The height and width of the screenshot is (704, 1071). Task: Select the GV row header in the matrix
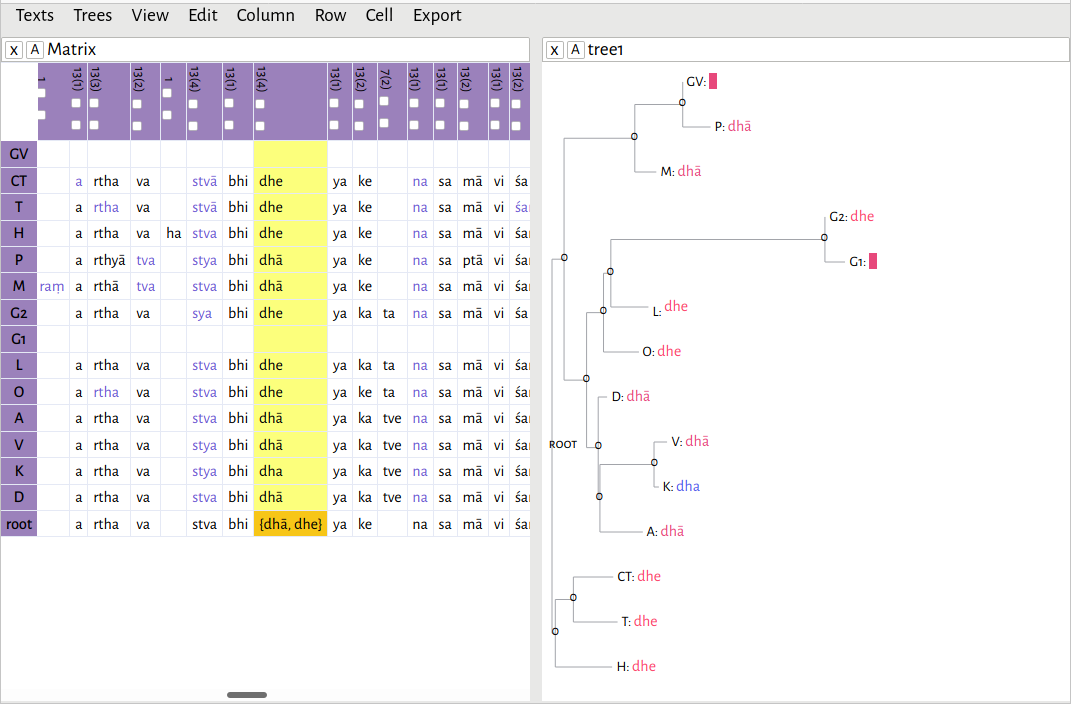pyautogui.click(x=18, y=154)
